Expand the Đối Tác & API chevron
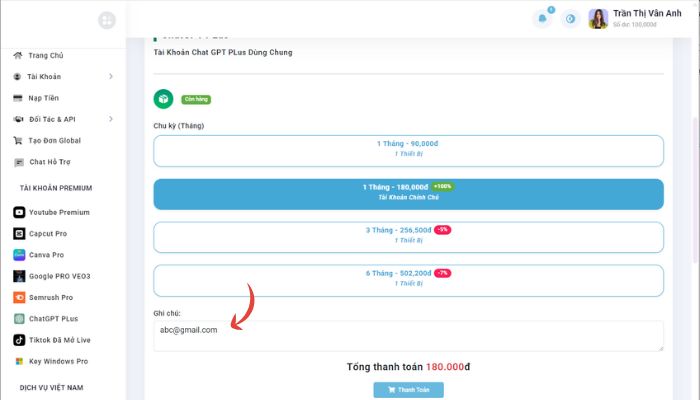The image size is (700, 400). (111, 119)
